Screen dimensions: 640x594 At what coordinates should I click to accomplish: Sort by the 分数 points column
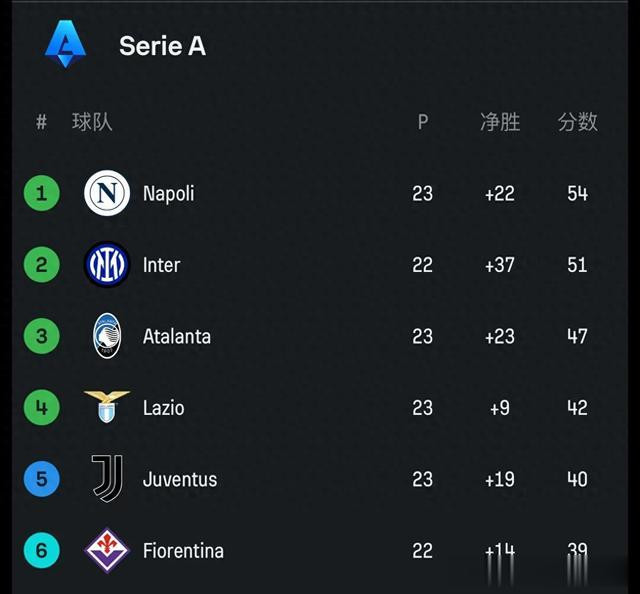click(578, 122)
